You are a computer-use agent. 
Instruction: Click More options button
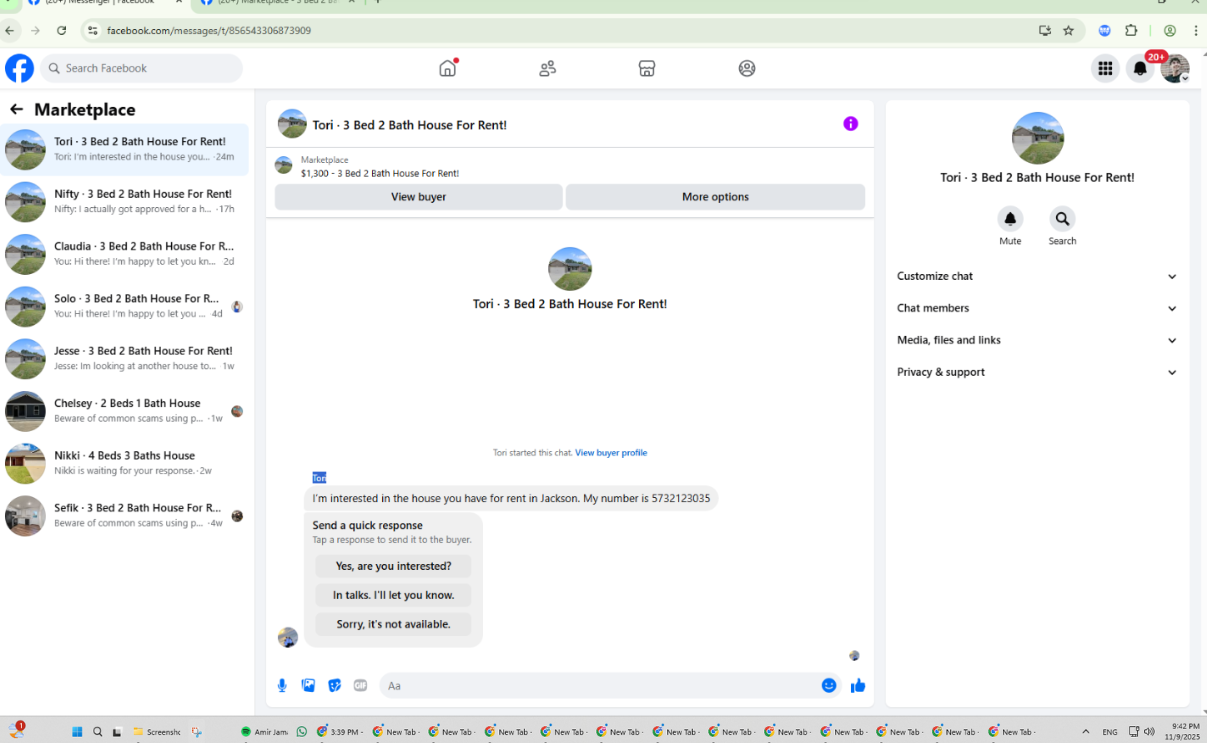coord(715,197)
